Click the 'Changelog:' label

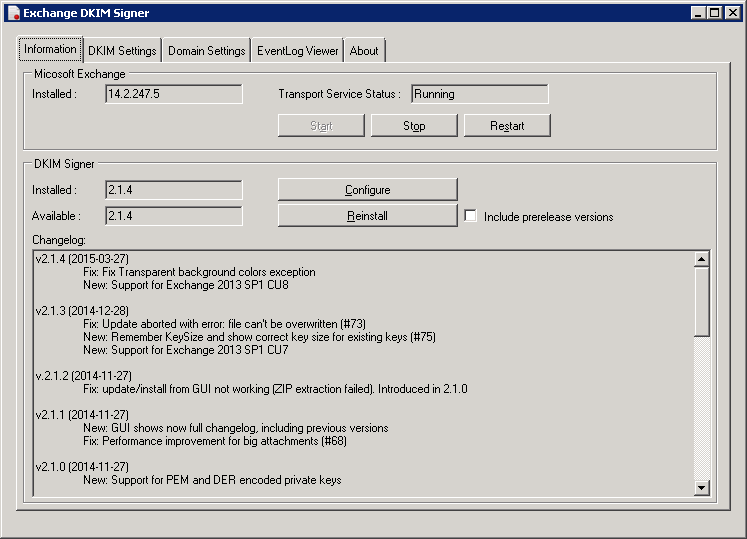point(59,240)
